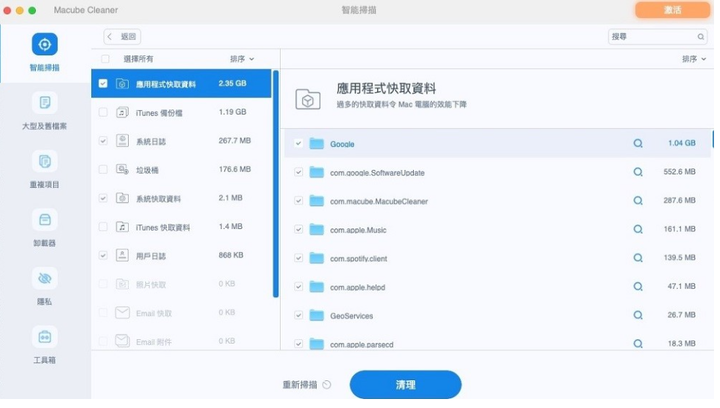Select the Email 快取 category row
720x408 pixels.
[x=181, y=313]
